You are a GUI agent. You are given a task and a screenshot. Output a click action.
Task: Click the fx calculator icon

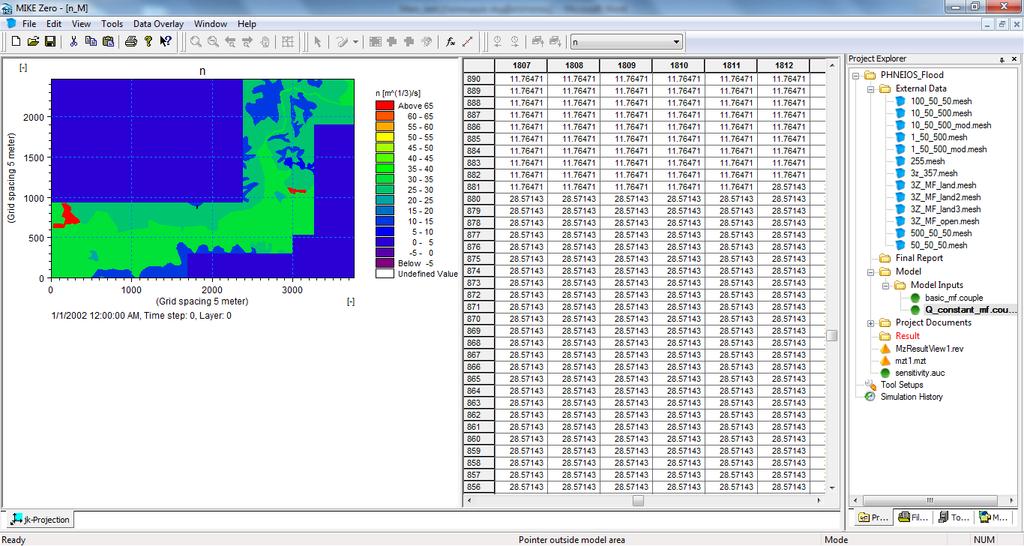[x=450, y=41]
